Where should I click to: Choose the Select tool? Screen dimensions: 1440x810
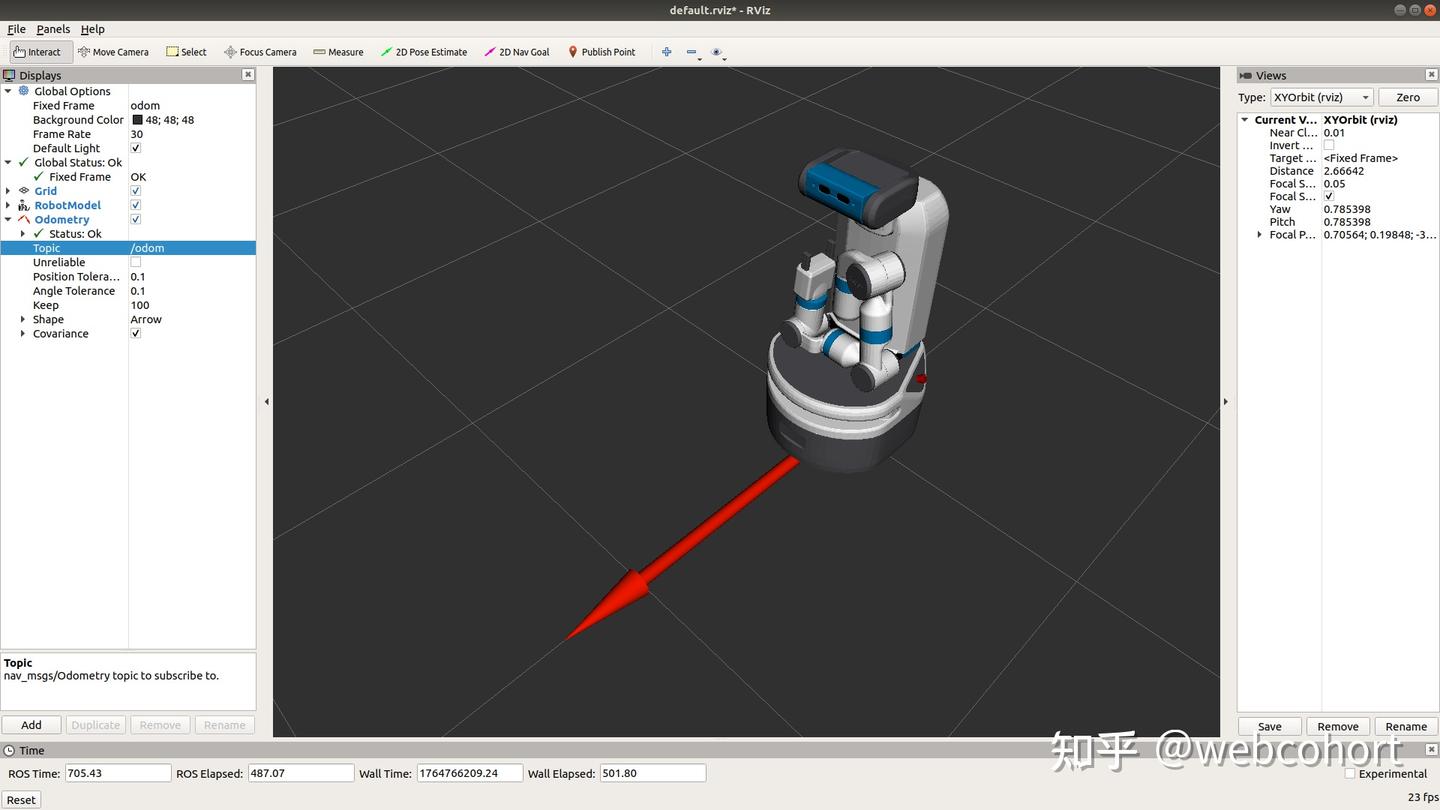186,52
